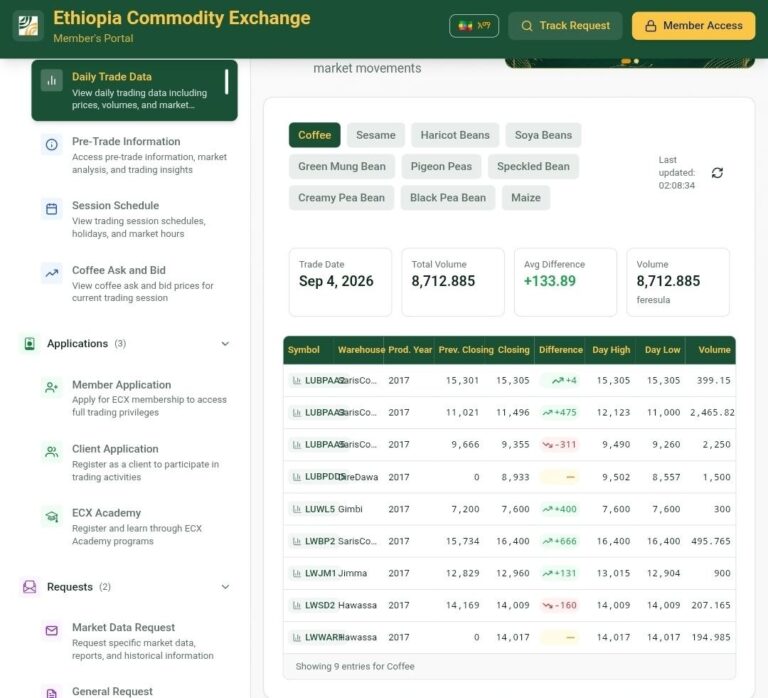Viewport: 768px width, 698px height.
Task: Collapse the Requests section chevron
Action: coord(225,587)
